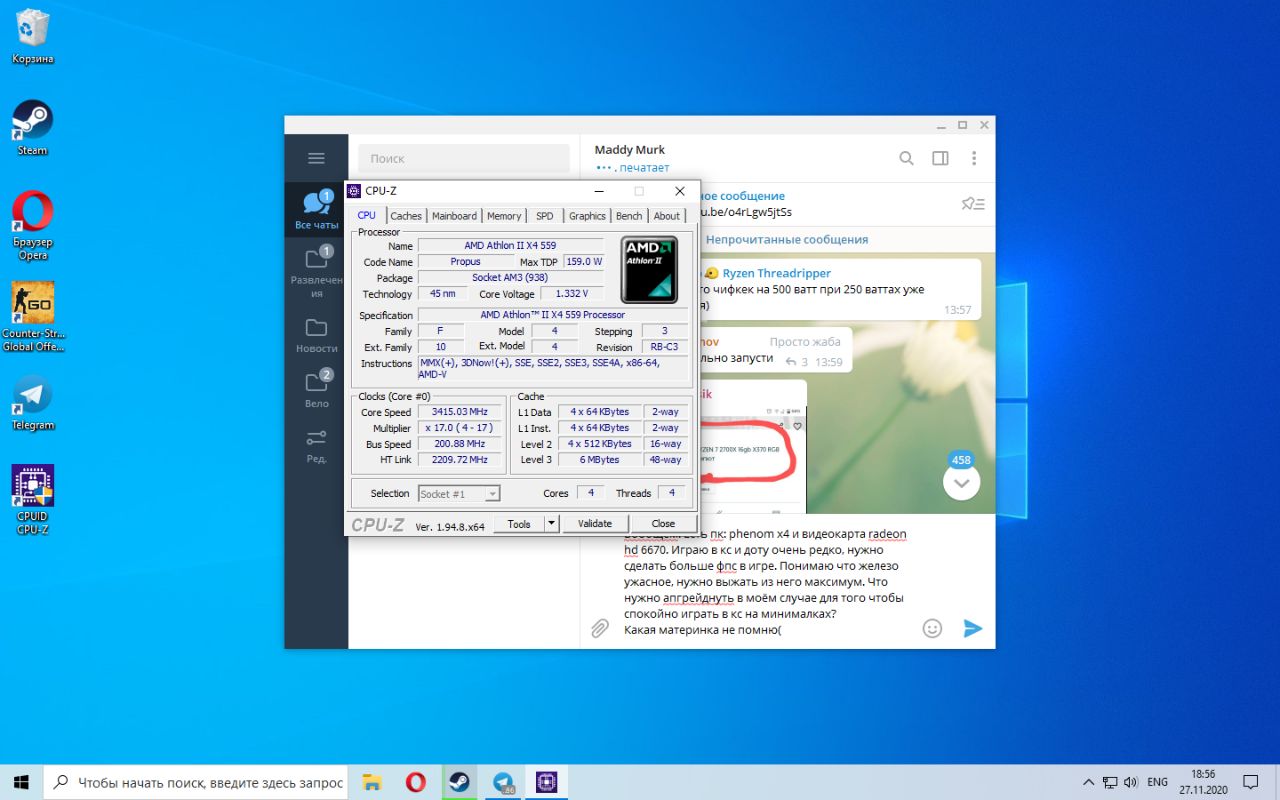The width and height of the screenshot is (1280, 800).
Task: Select the Opera browser desktop shortcut
Action: coord(33,226)
